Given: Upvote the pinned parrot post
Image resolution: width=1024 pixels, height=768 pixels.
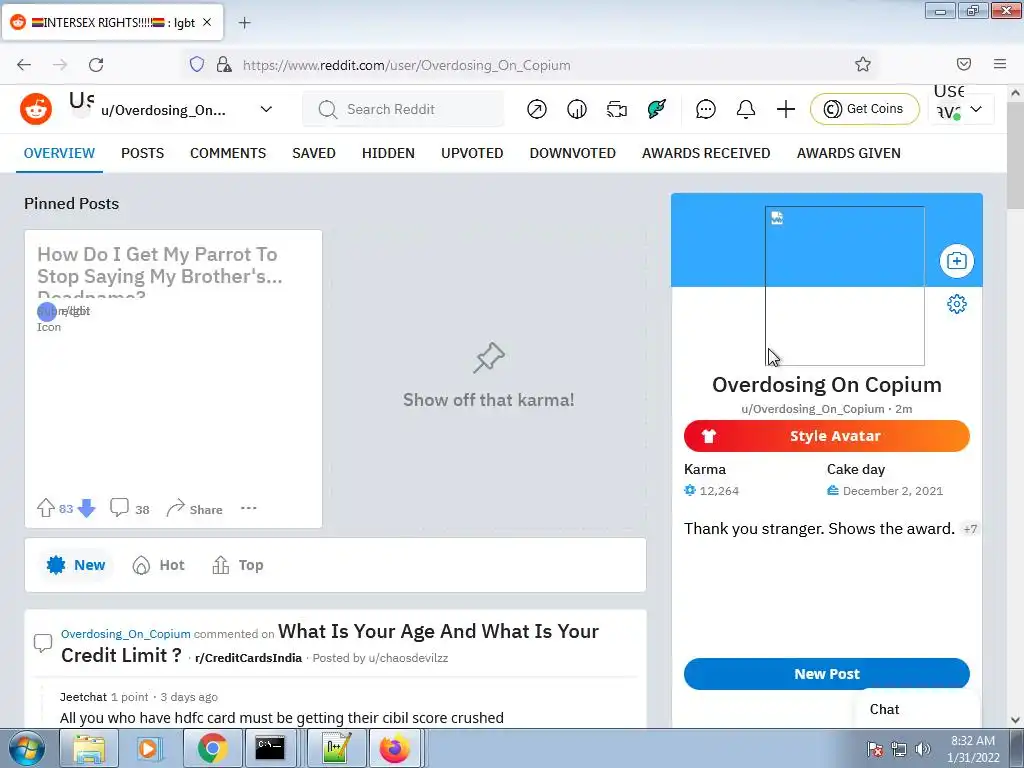Looking at the screenshot, I should click(46, 508).
